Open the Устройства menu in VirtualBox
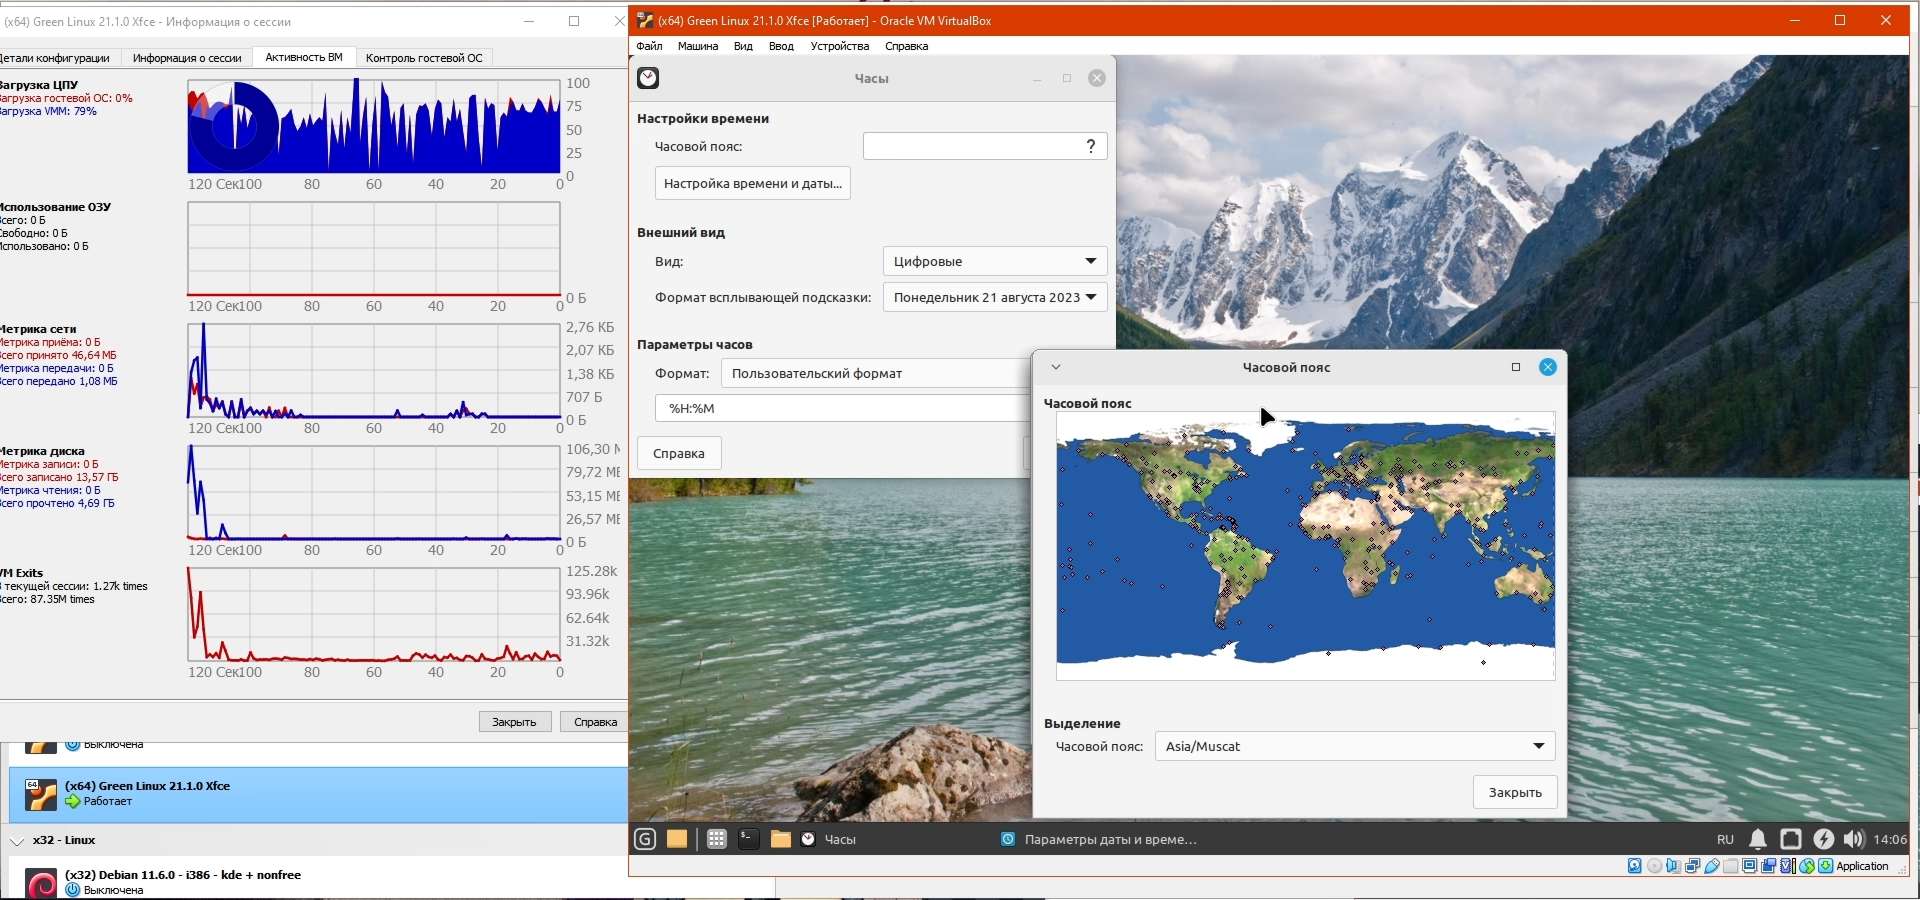The image size is (1920, 900). pyautogui.click(x=839, y=46)
